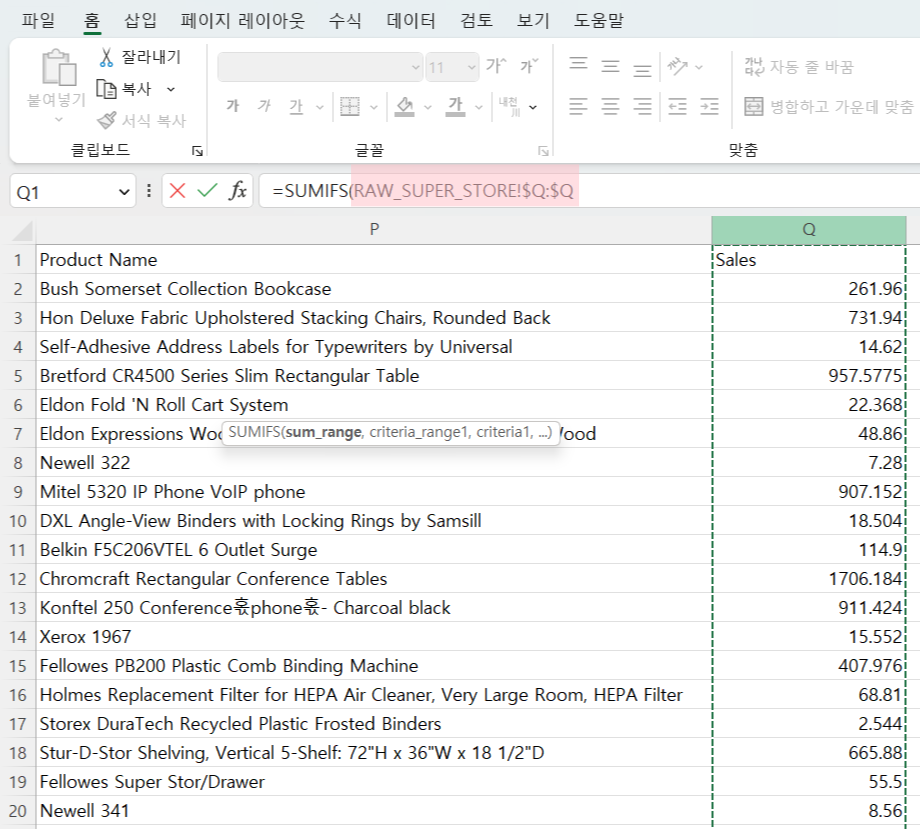The width and height of the screenshot is (920, 829).
Task: Click the phonetic guide (내천) icon
Action: pos(509,107)
